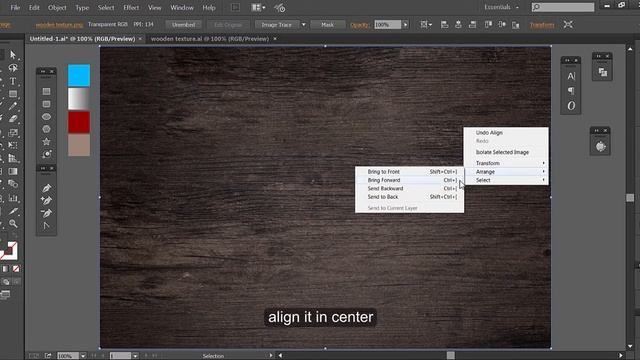
Task: Click the Mask button
Action: (x=327, y=24)
